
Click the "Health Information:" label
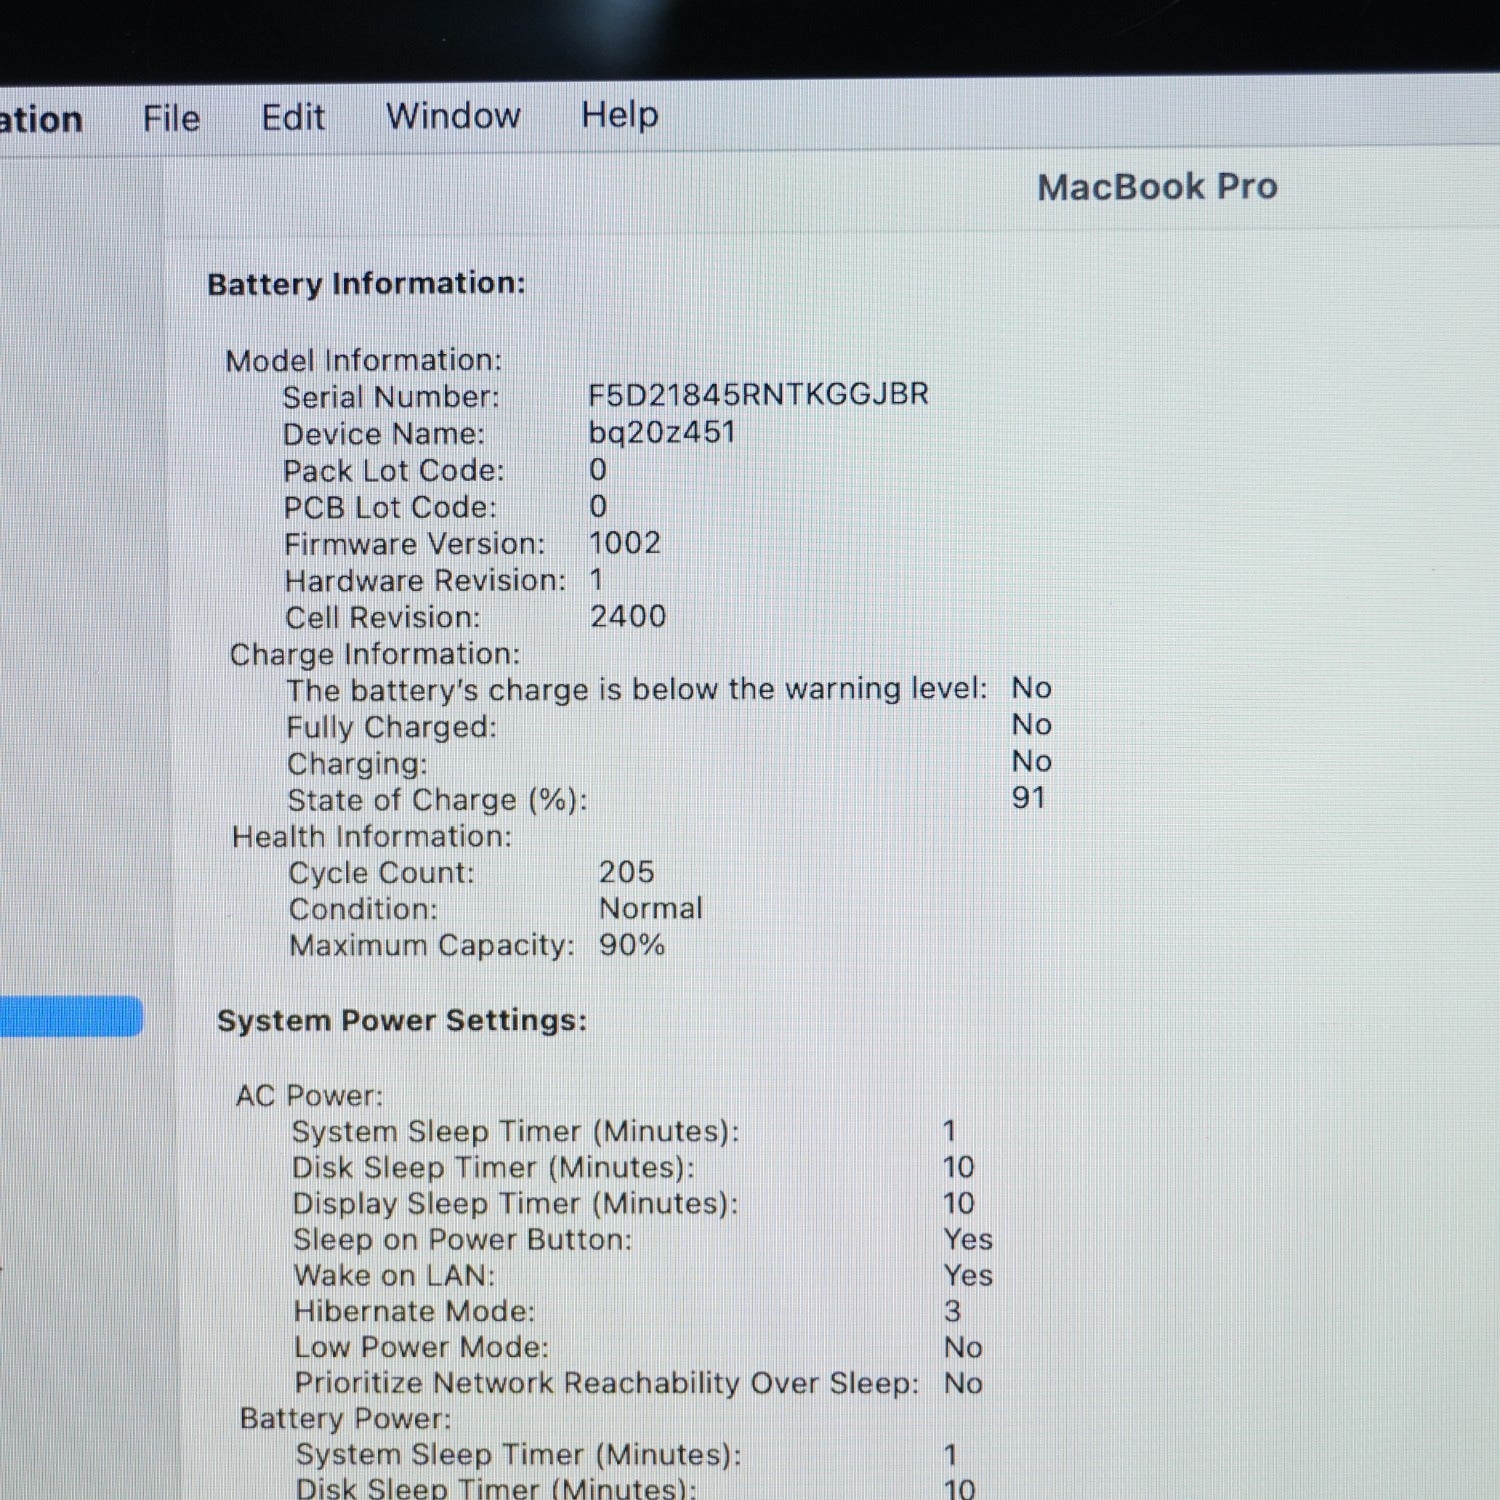[x=372, y=836]
